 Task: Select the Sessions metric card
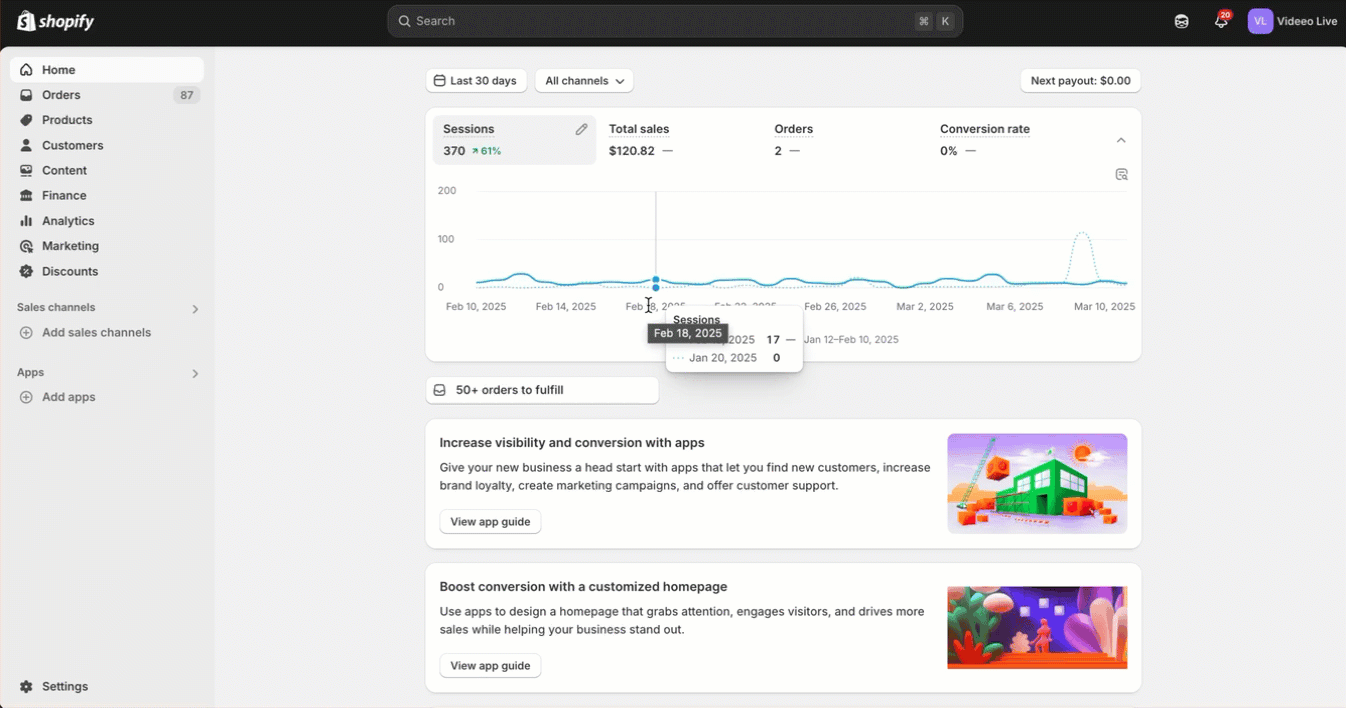pyautogui.click(x=514, y=140)
